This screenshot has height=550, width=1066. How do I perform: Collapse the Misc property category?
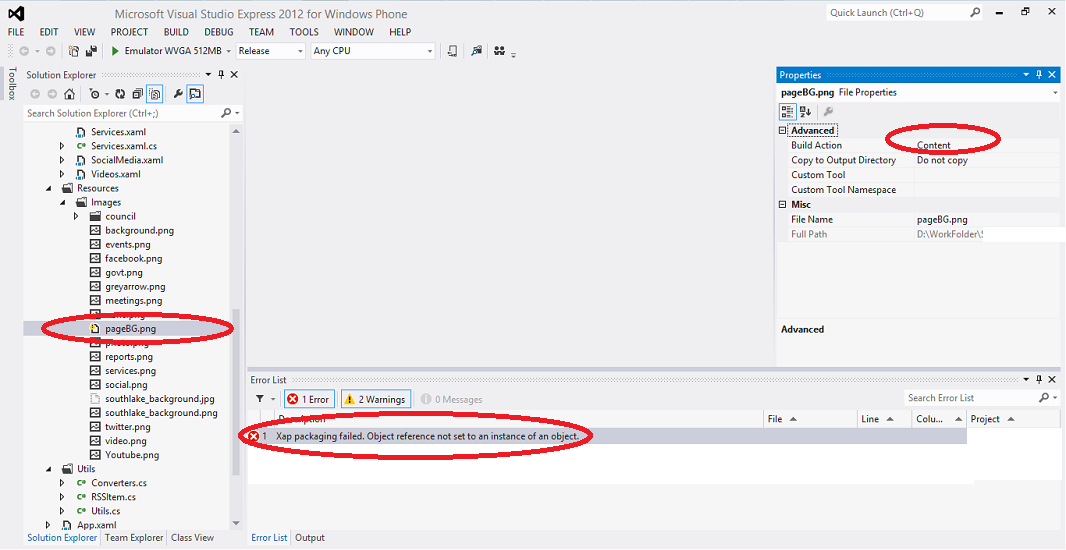click(x=783, y=205)
